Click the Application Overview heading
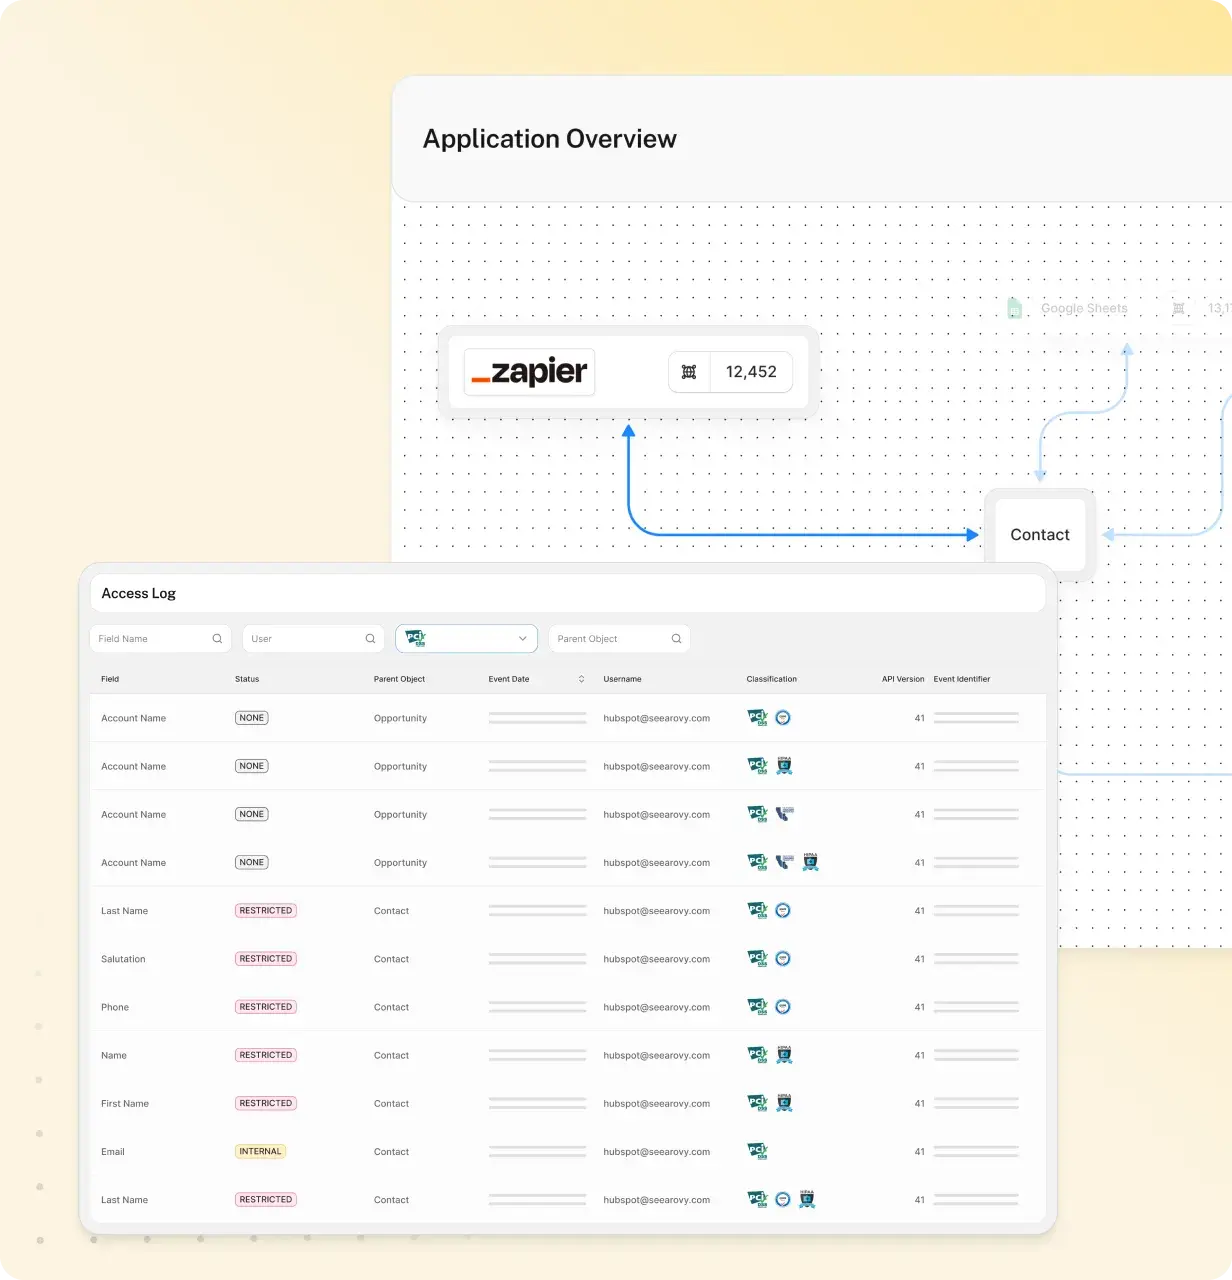1232x1280 pixels. coord(550,139)
